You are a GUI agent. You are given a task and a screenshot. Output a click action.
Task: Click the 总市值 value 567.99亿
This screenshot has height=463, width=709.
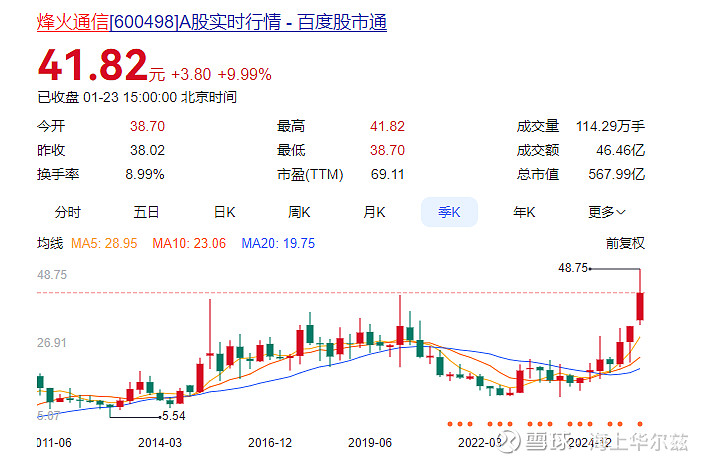point(617,174)
